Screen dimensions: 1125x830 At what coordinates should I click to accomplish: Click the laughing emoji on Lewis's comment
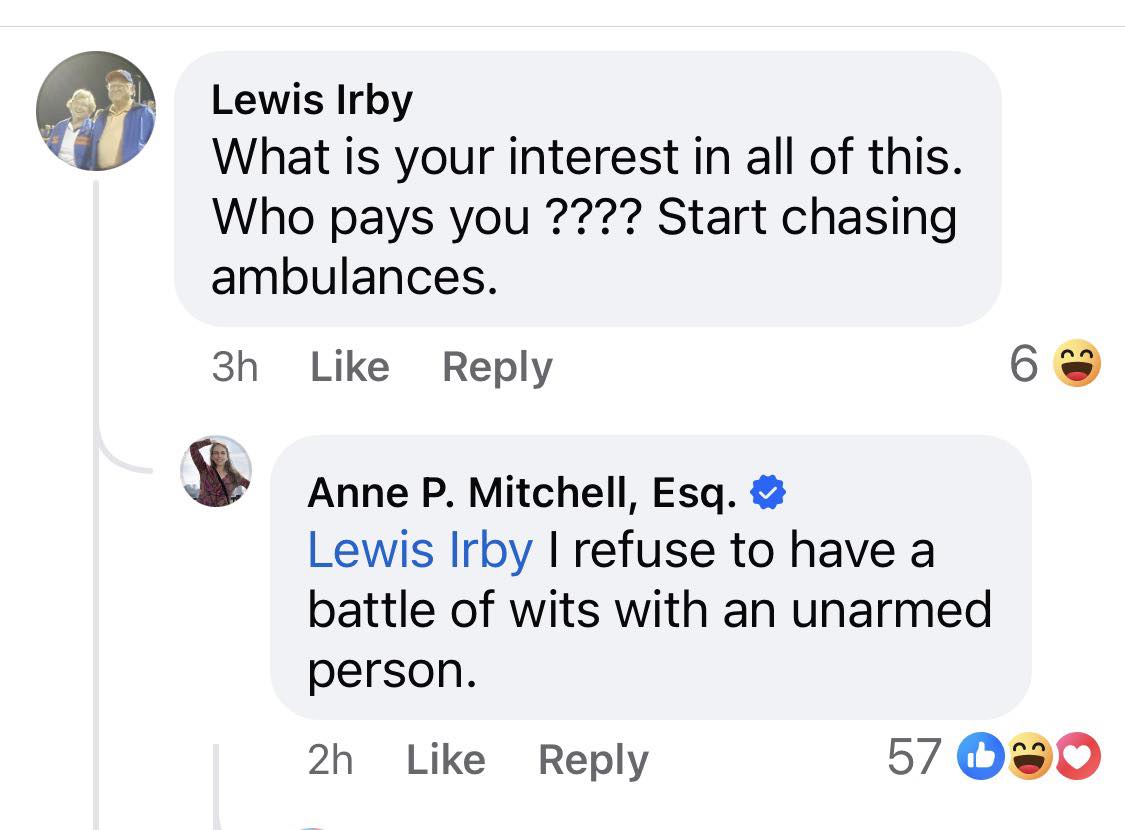1076,364
